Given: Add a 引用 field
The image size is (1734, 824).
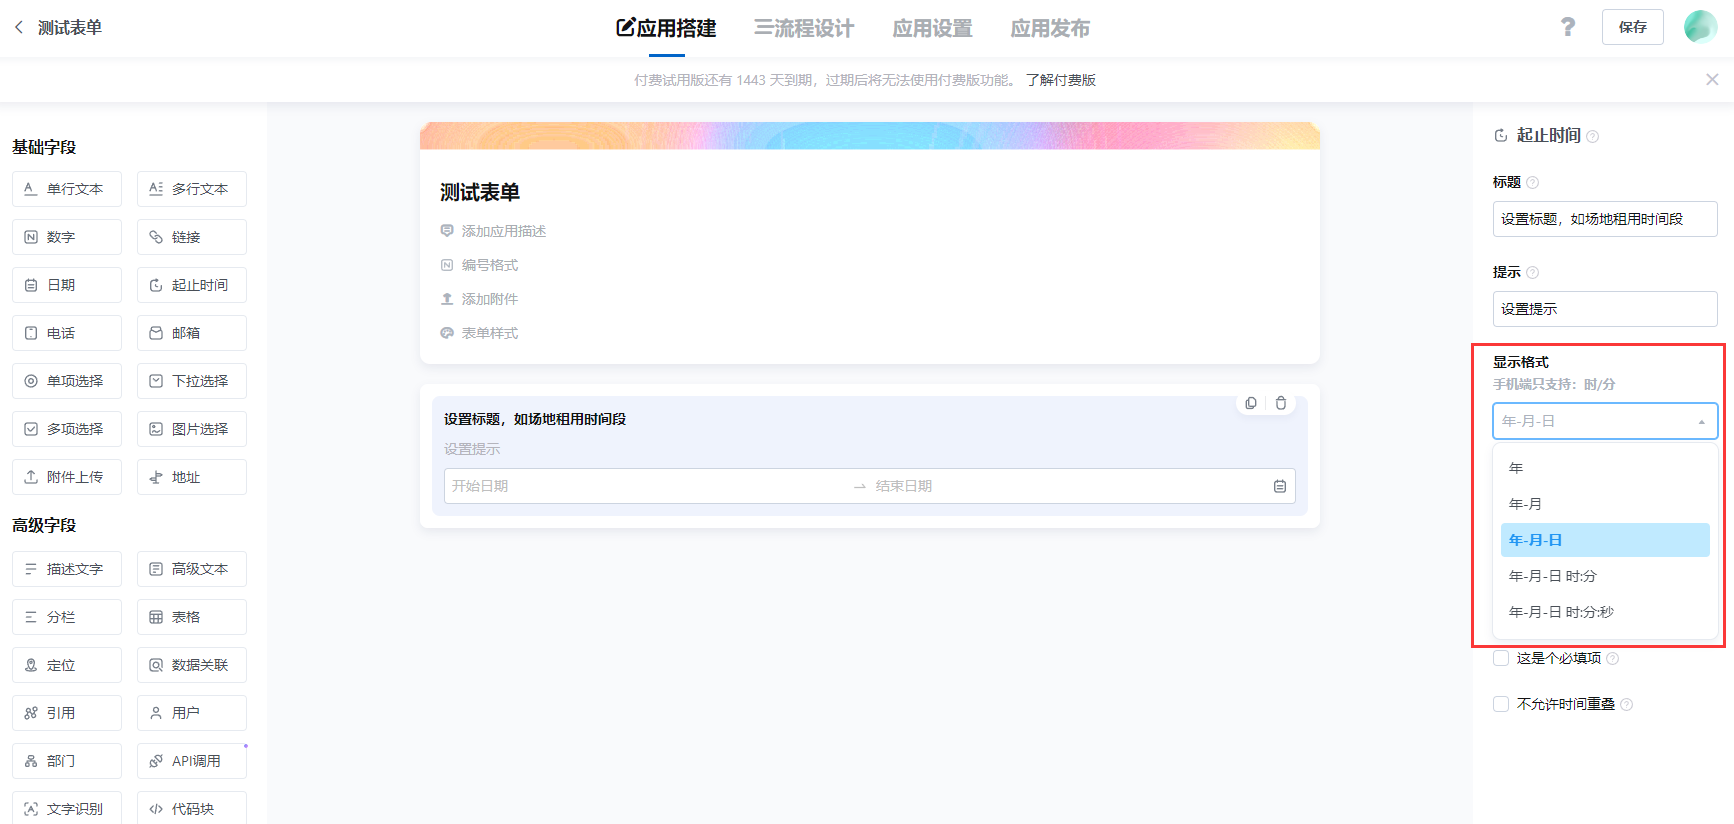Looking at the screenshot, I should (67, 713).
